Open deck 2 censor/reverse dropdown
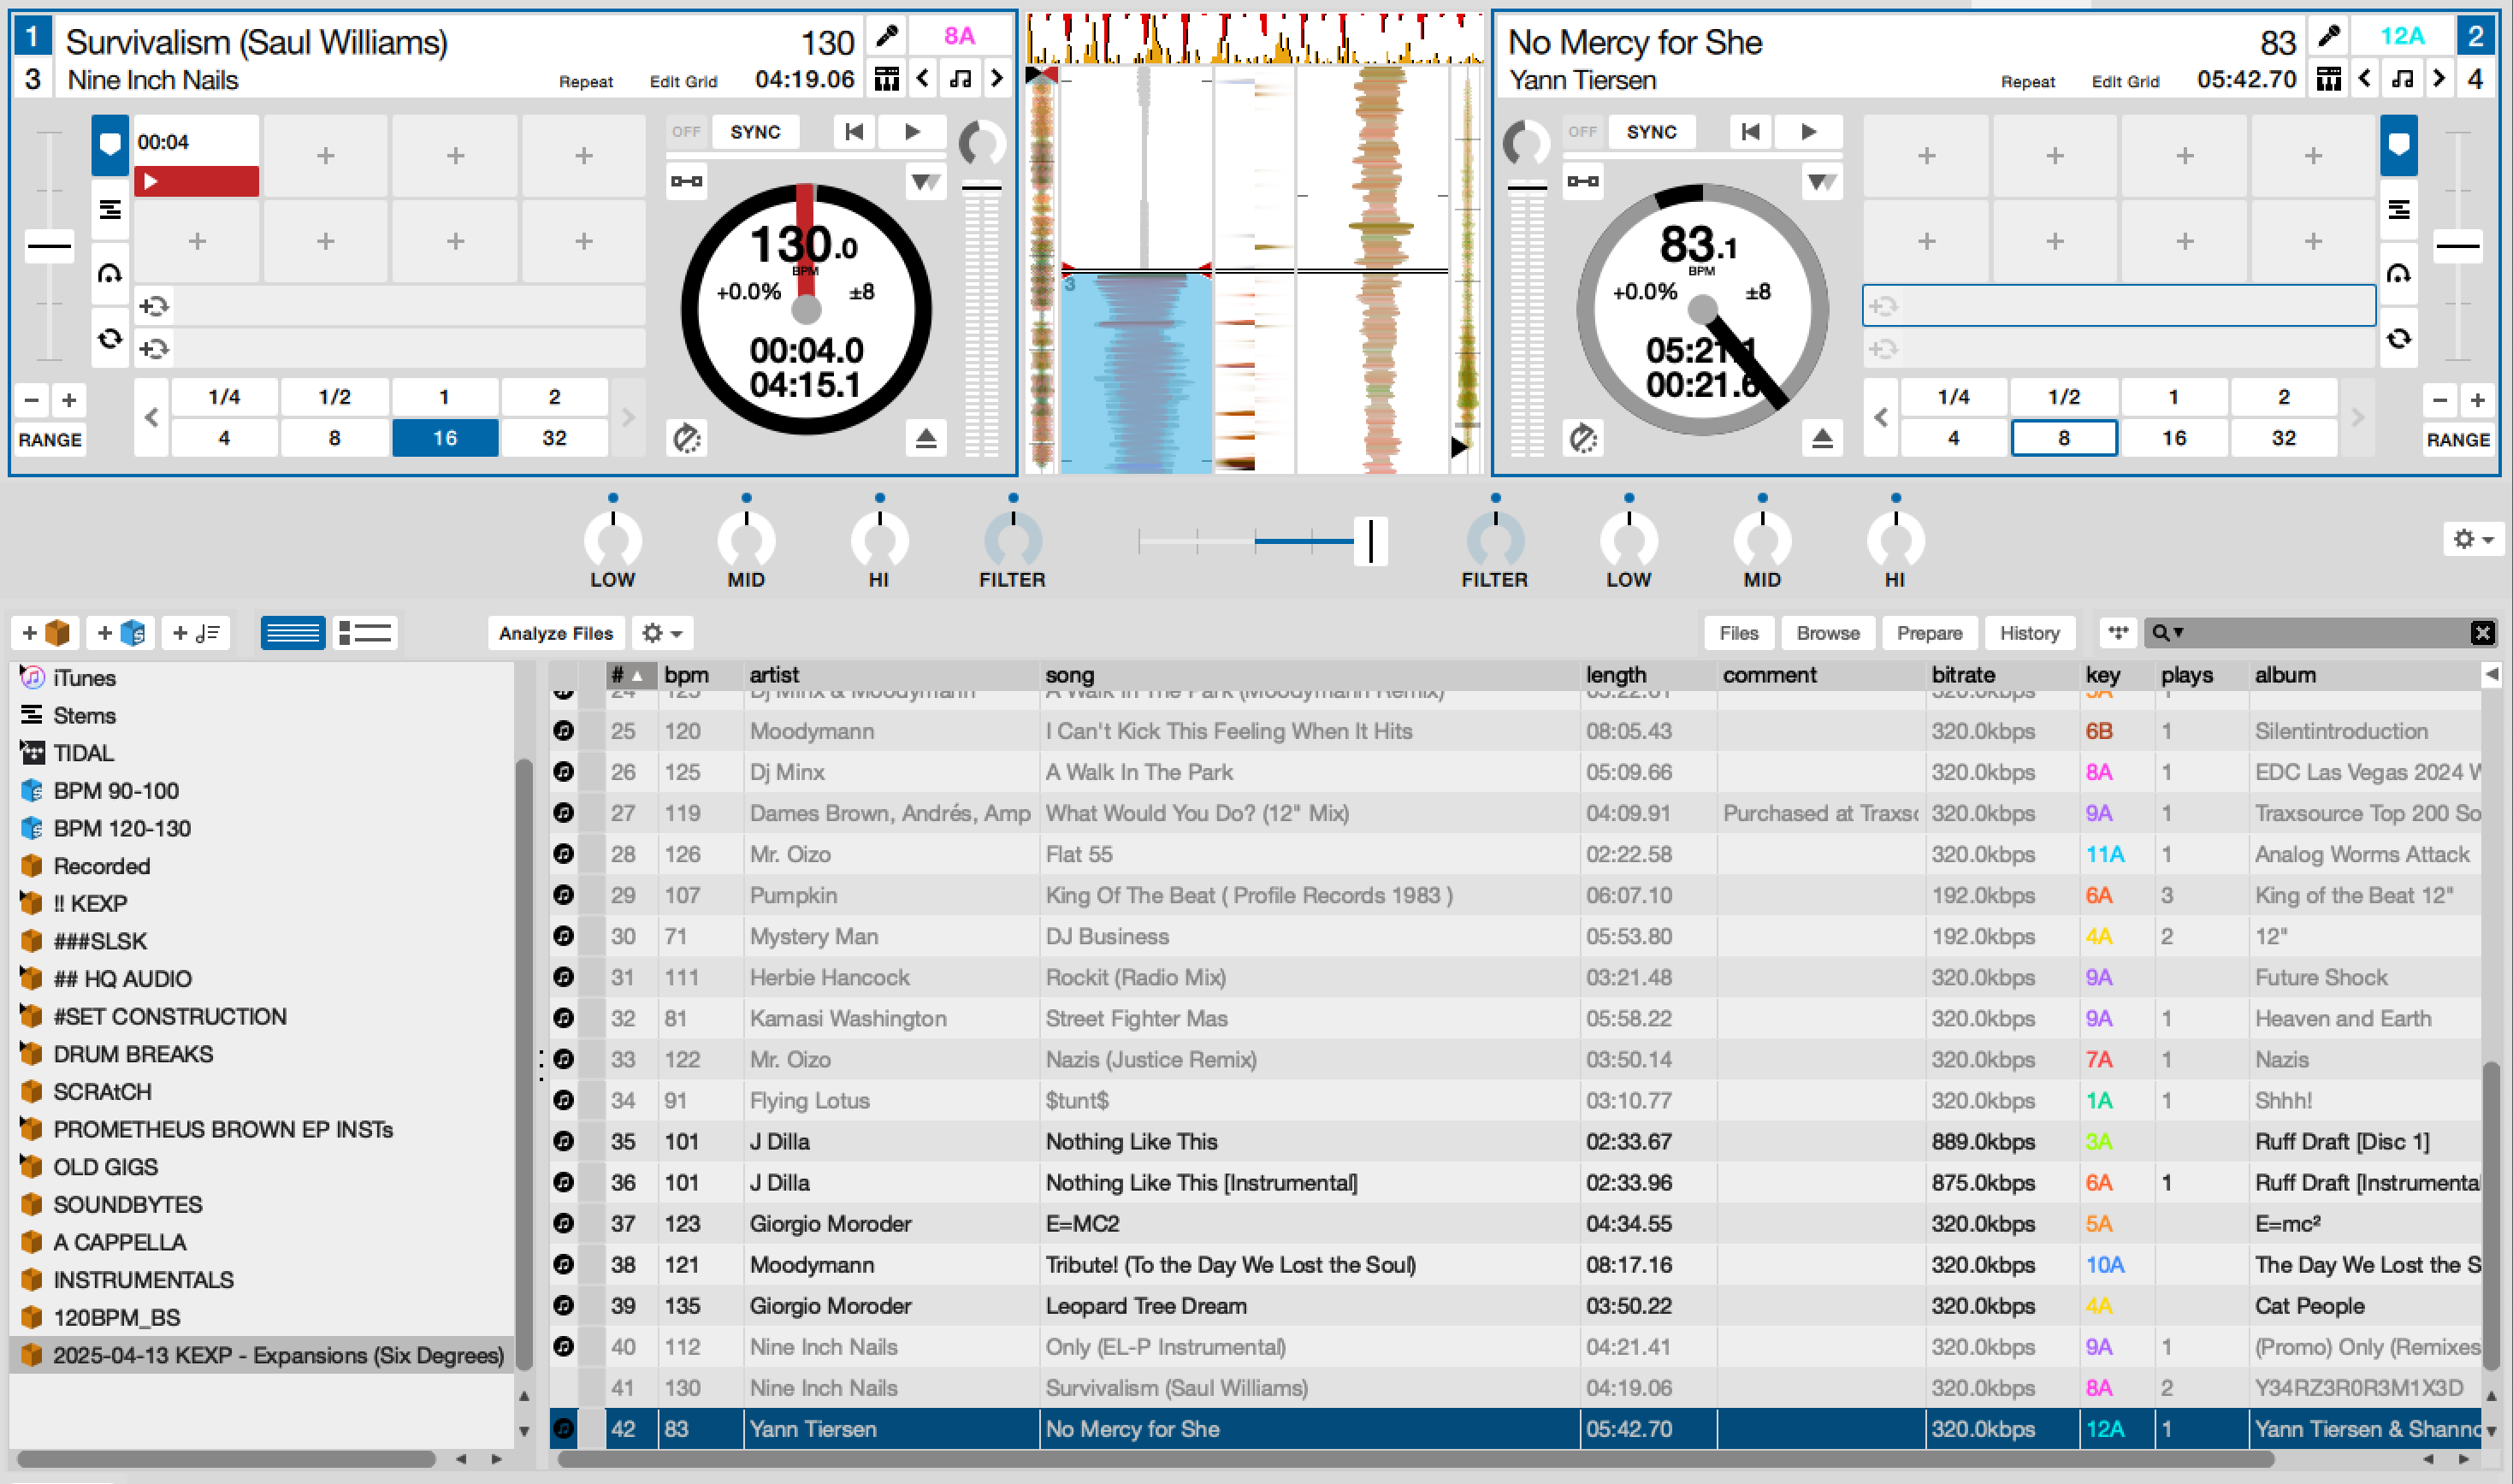 [x=1822, y=181]
